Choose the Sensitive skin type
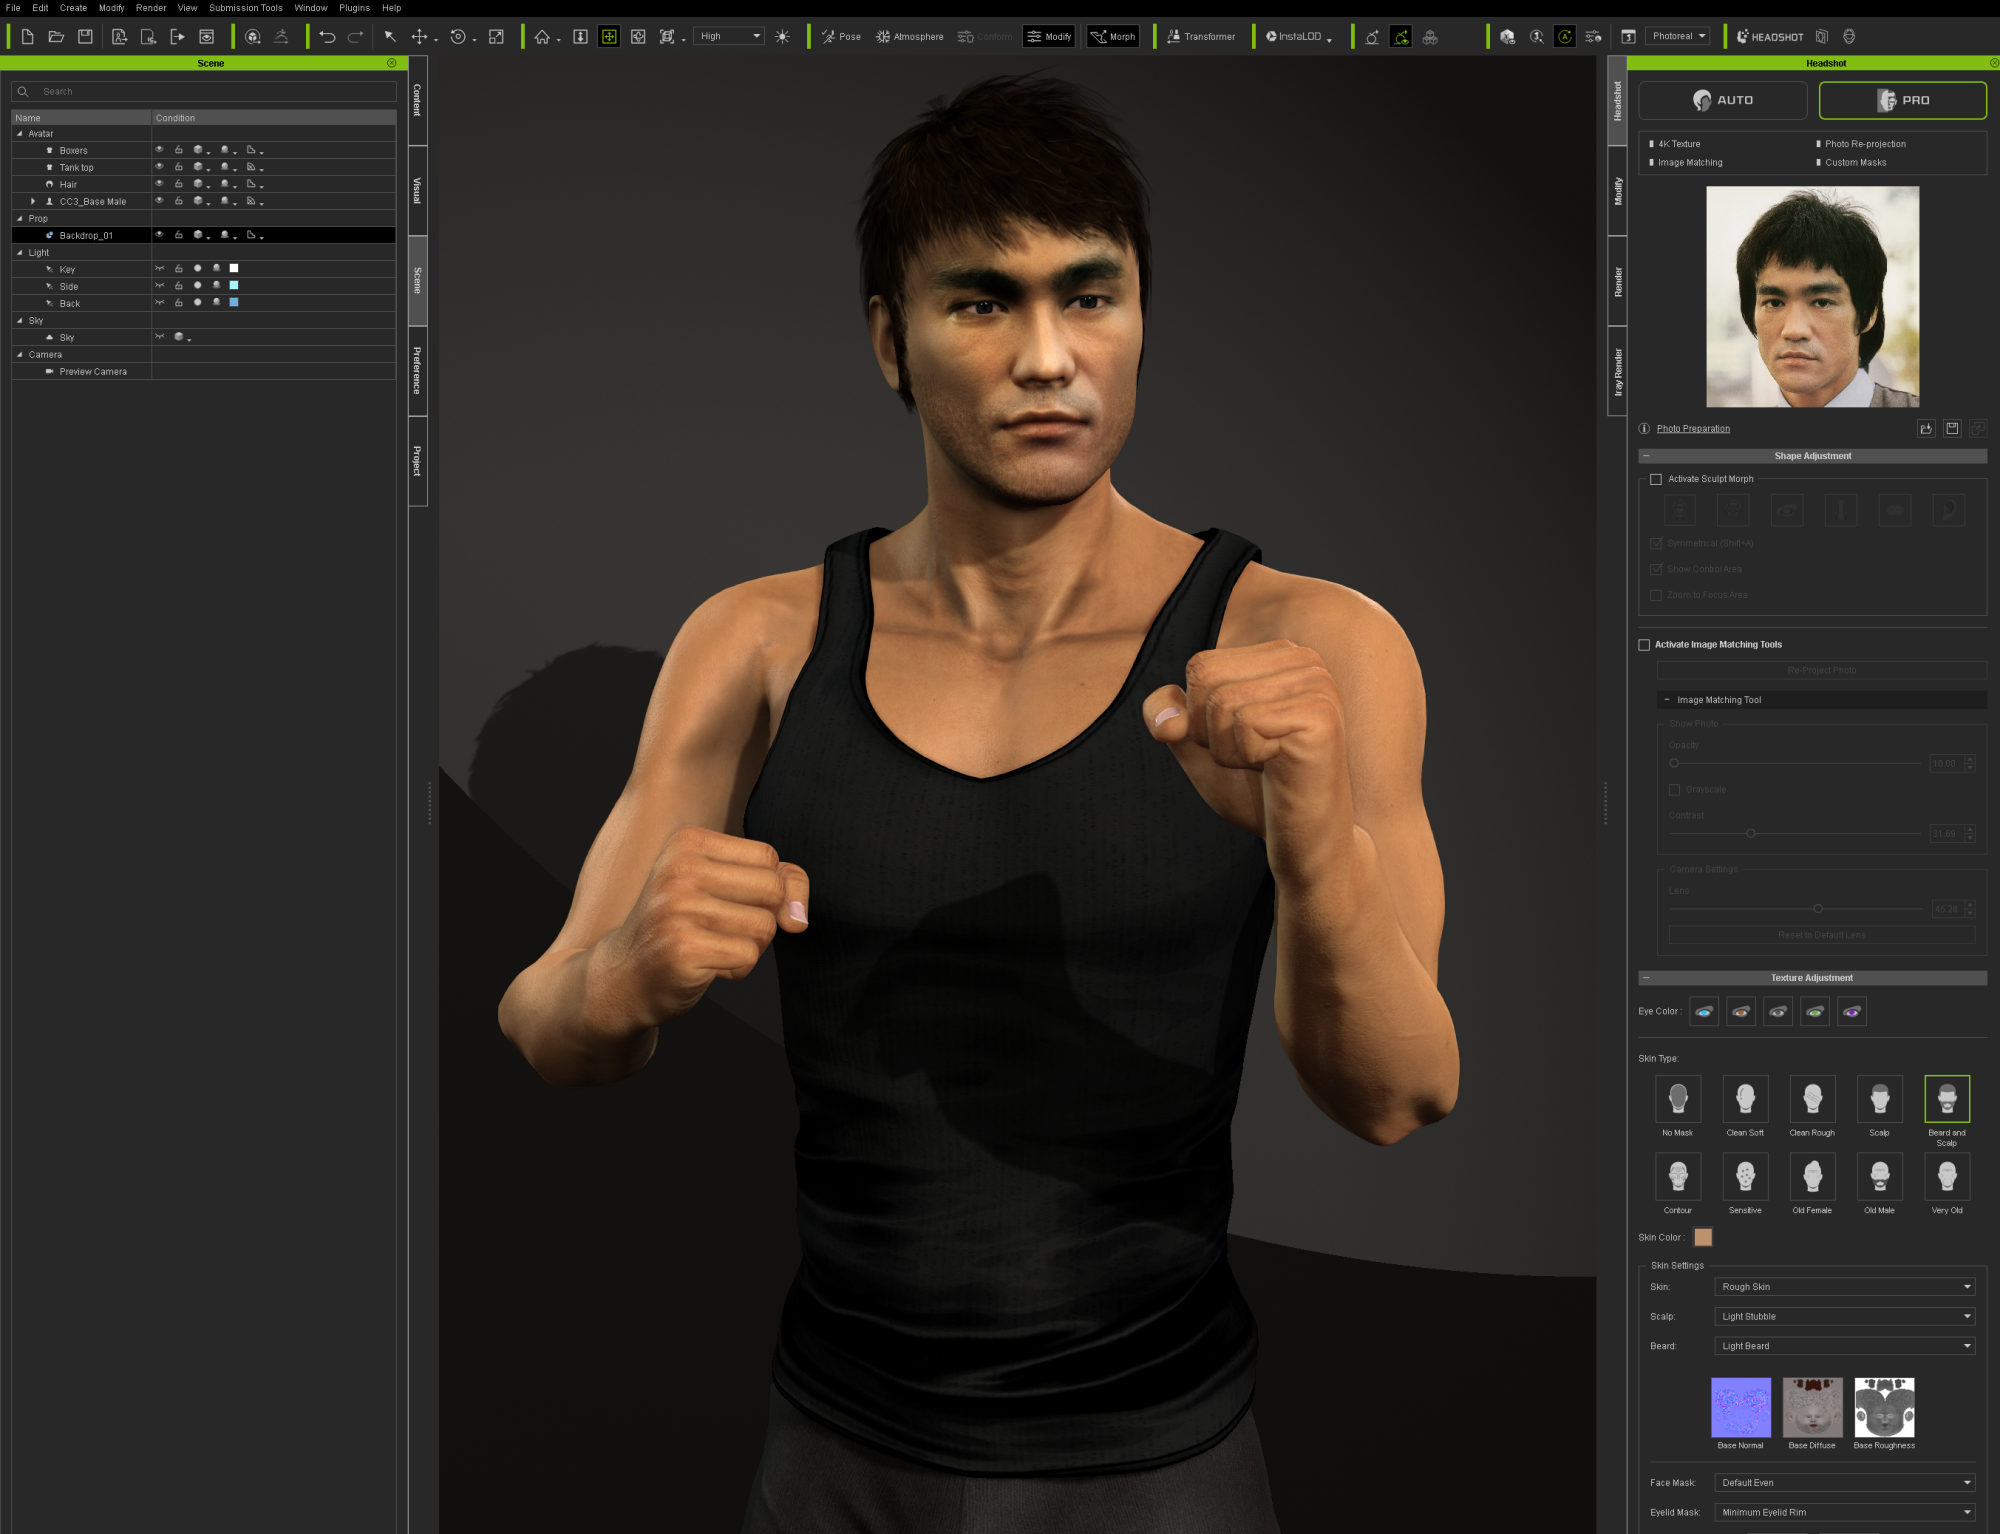 coord(1745,1177)
